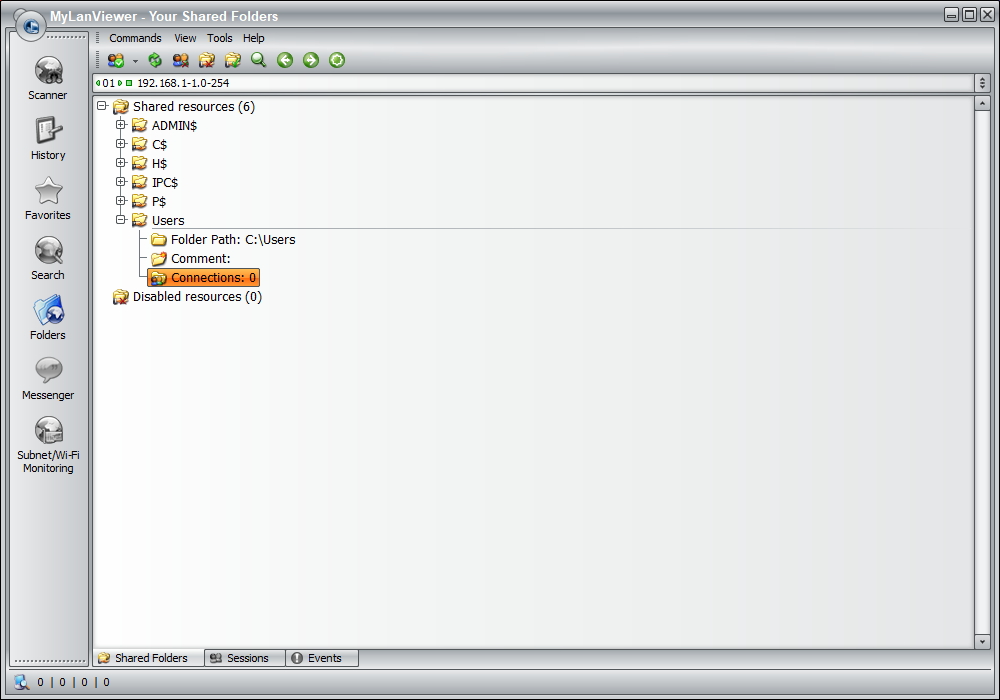Open the Search panel
The height and width of the screenshot is (700, 1000).
pyautogui.click(x=48, y=258)
